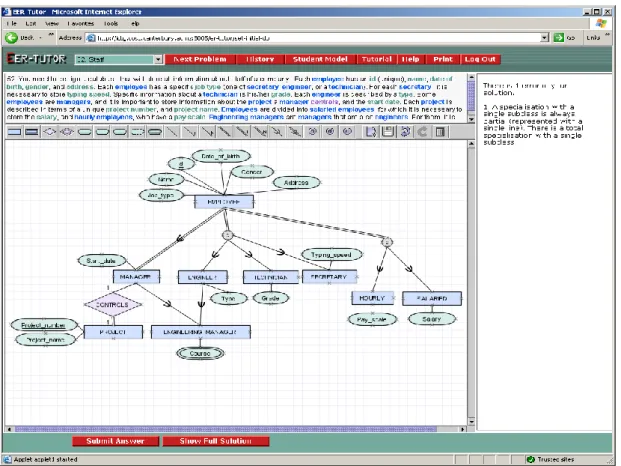Click the problem text scroll-down arrow
This screenshot has width=621, height=466.
(471, 118)
